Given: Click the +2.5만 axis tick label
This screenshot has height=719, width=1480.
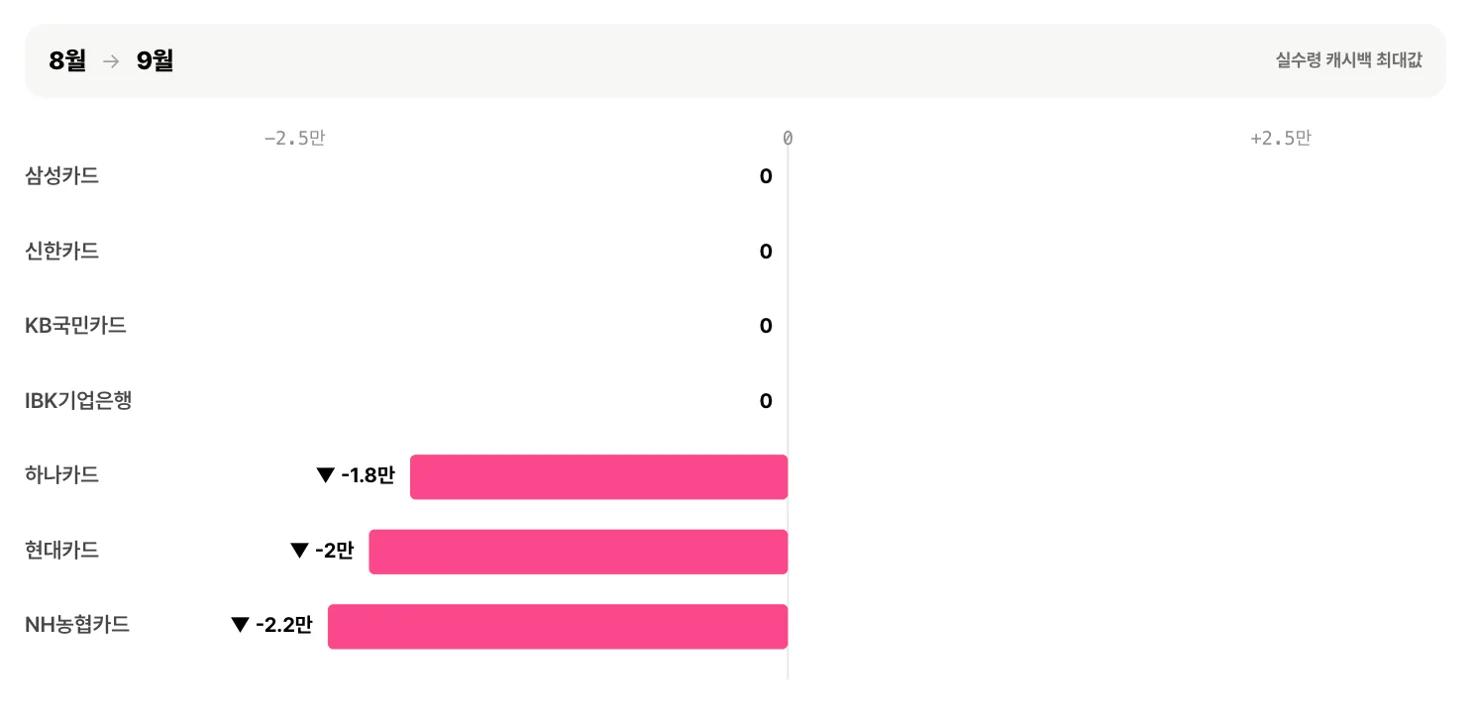Looking at the screenshot, I should pos(1280,139).
